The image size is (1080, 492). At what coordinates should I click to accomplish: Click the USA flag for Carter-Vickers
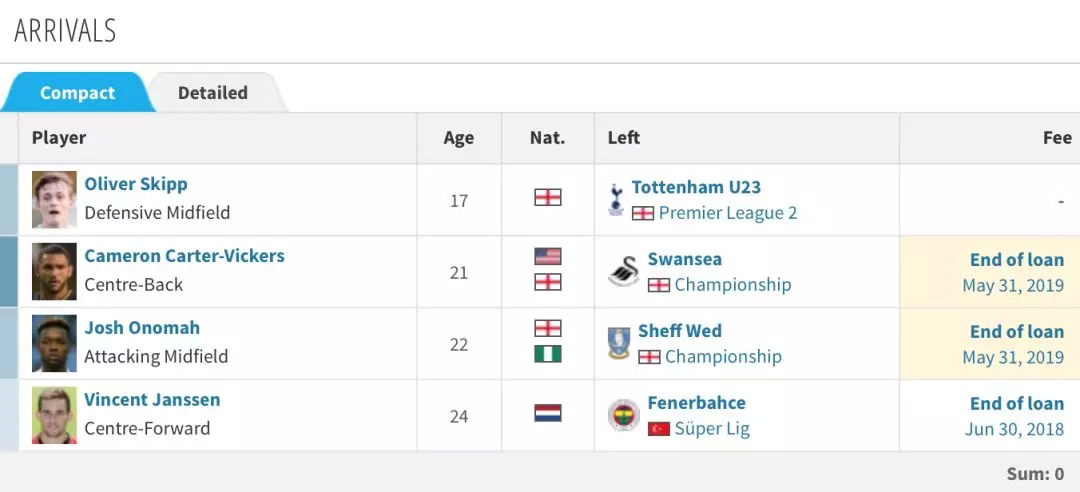pyautogui.click(x=547, y=257)
